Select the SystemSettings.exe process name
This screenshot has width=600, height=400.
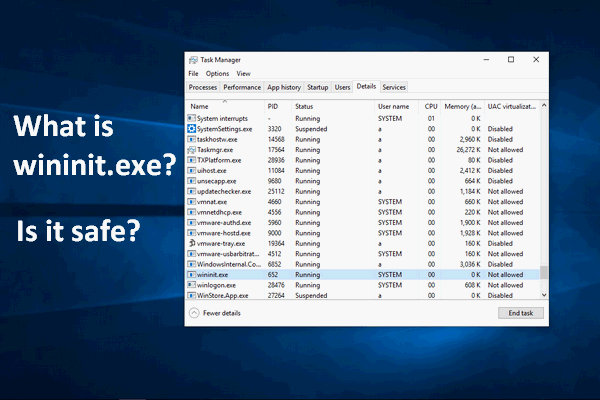(x=224, y=129)
